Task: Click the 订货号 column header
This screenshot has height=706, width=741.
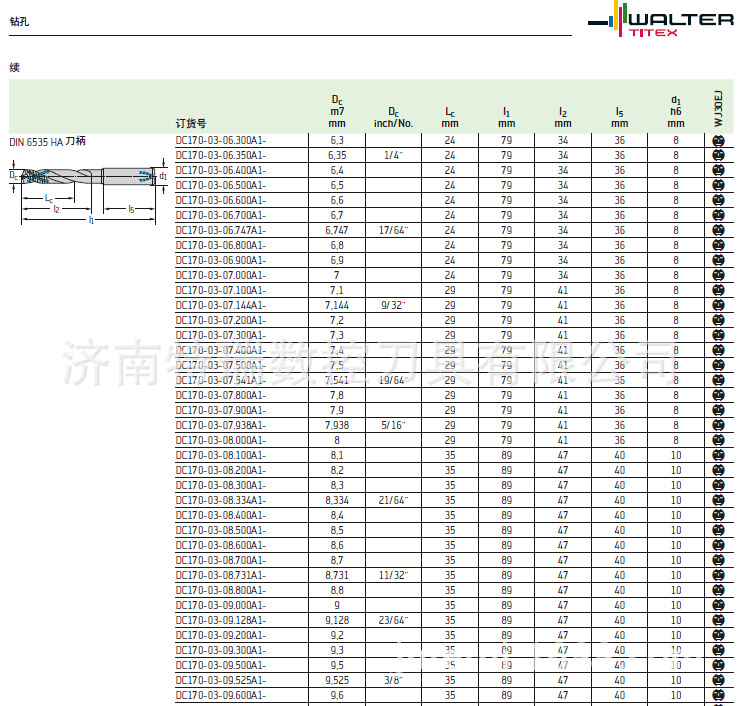Action: click(191, 123)
